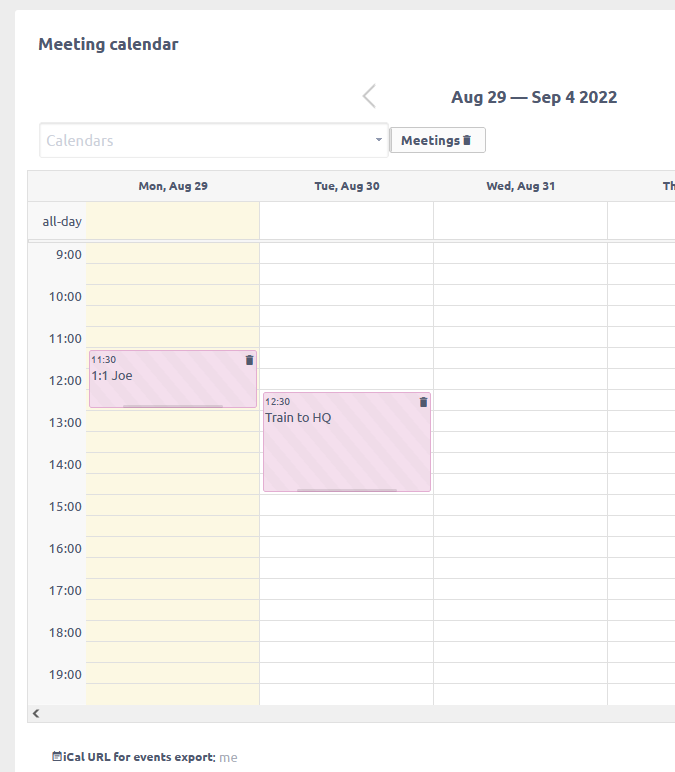Click the trash icon in Meetings button
Screen dimensions: 675x772
(467, 140)
